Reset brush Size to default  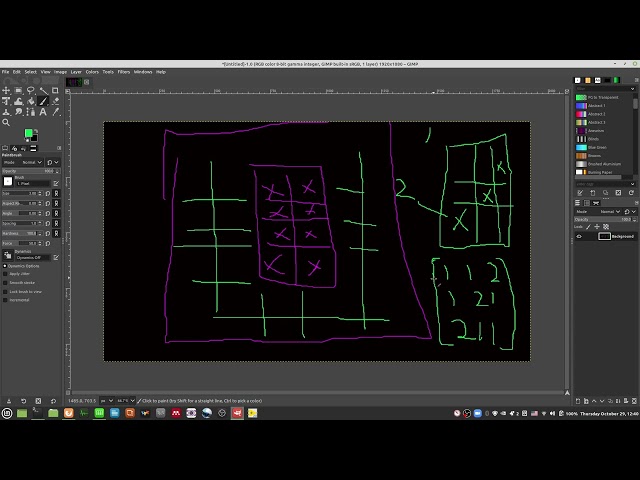pyautogui.click(x=48, y=193)
